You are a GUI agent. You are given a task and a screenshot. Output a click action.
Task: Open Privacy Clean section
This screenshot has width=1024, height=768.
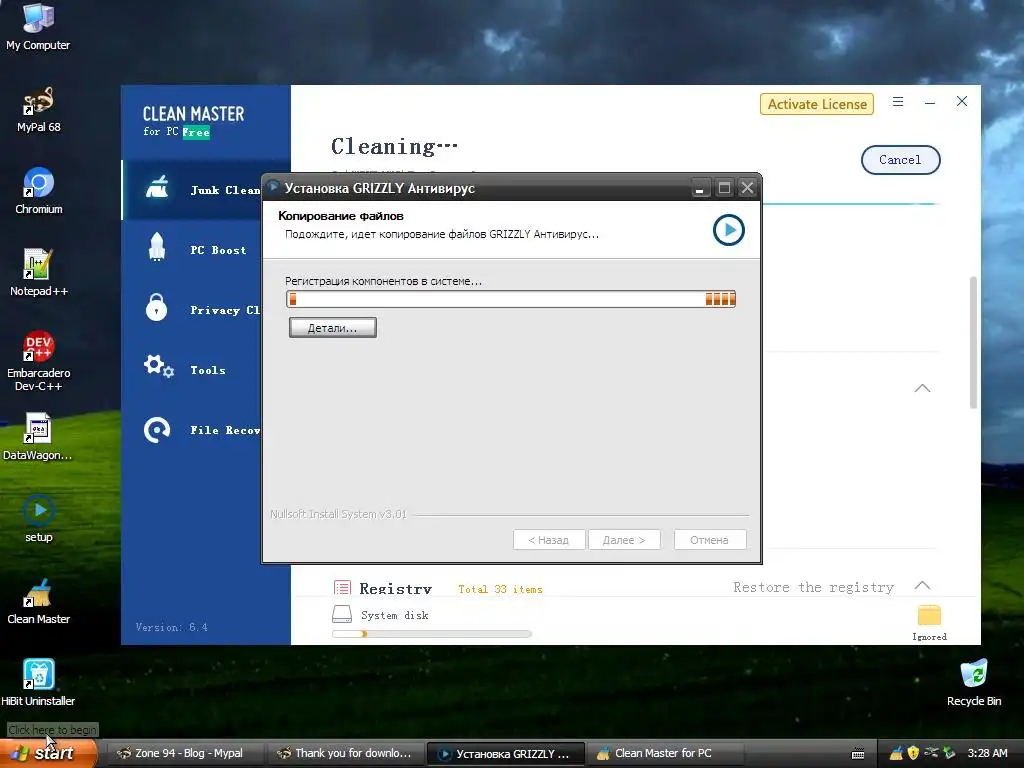click(191, 310)
